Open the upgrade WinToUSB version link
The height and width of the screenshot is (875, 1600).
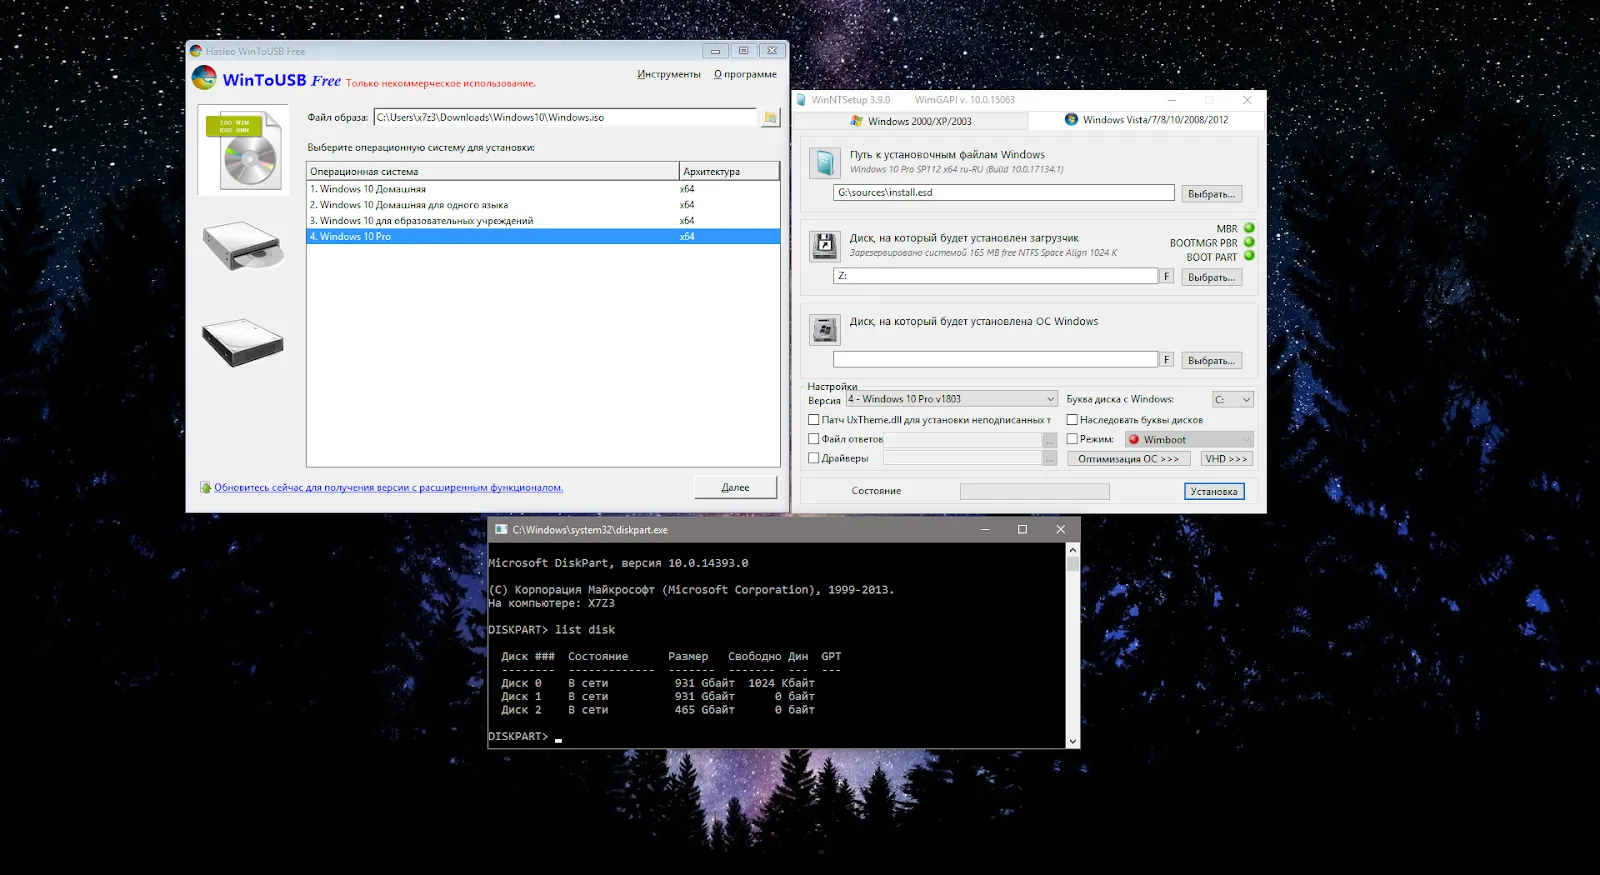coord(388,488)
